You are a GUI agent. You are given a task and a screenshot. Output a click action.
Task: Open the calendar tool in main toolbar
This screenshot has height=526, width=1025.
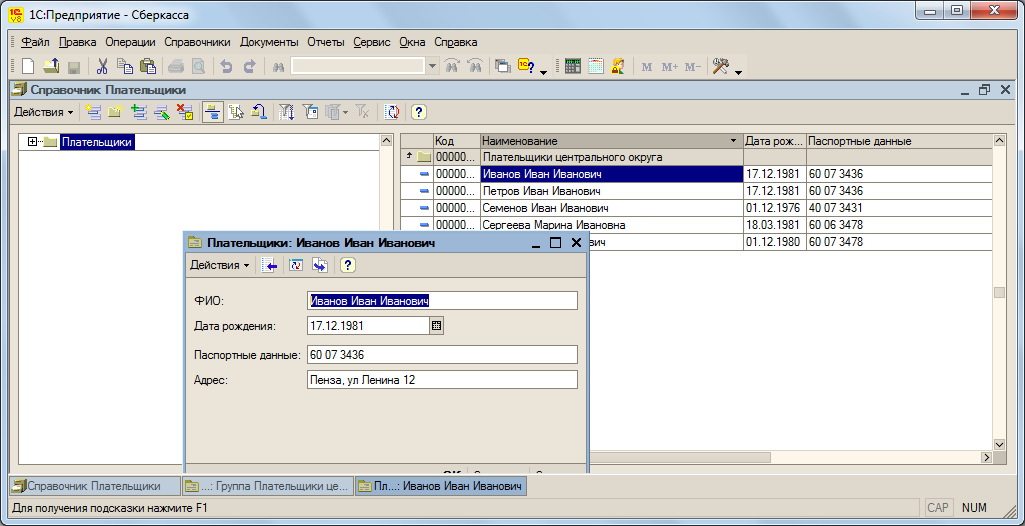point(596,66)
